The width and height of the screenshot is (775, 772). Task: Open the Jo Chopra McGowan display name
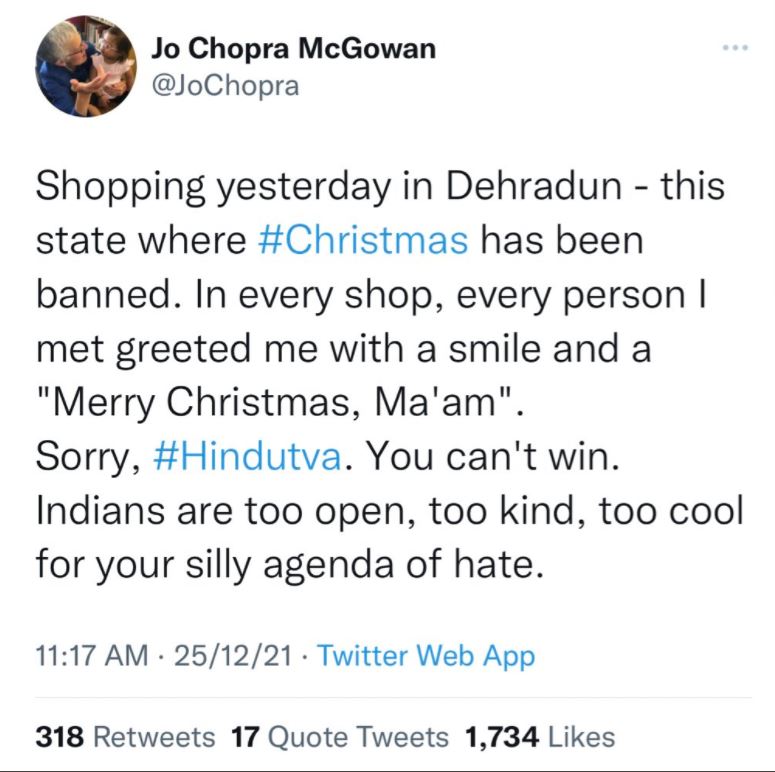tap(293, 49)
